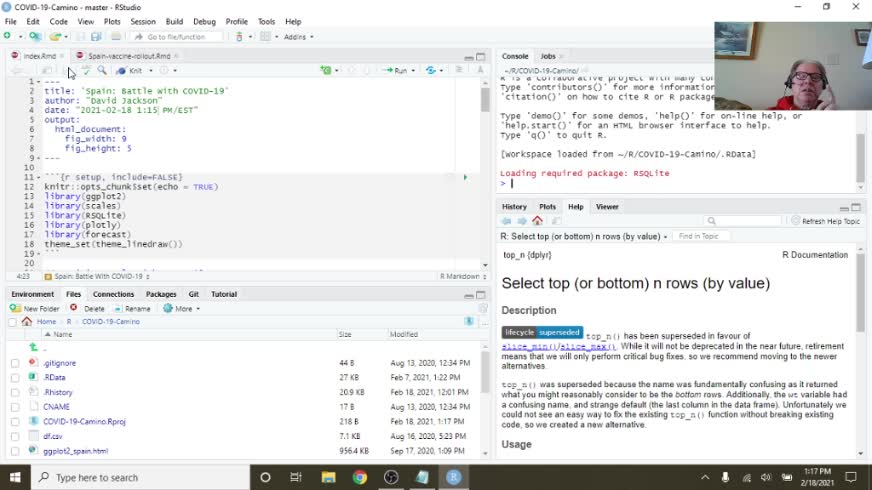Open Windows Start menu

pos(15,477)
